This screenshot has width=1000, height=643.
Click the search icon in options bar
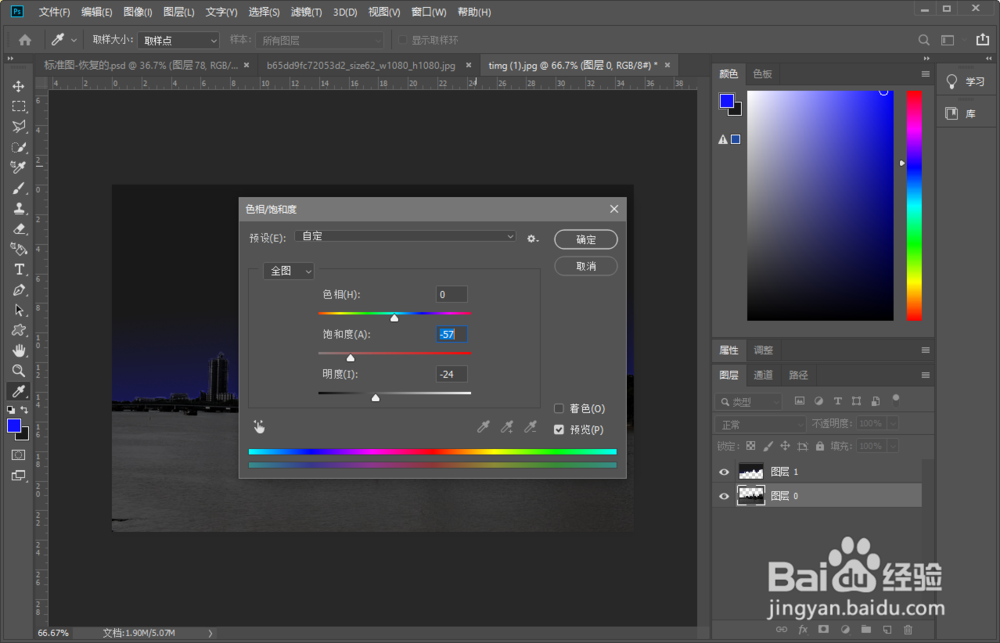point(923,40)
